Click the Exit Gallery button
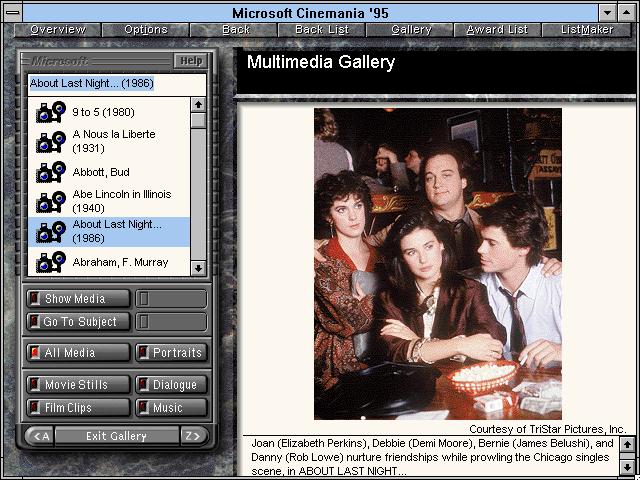The width and height of the screenshot is (640, 480). tap(116, 436)
